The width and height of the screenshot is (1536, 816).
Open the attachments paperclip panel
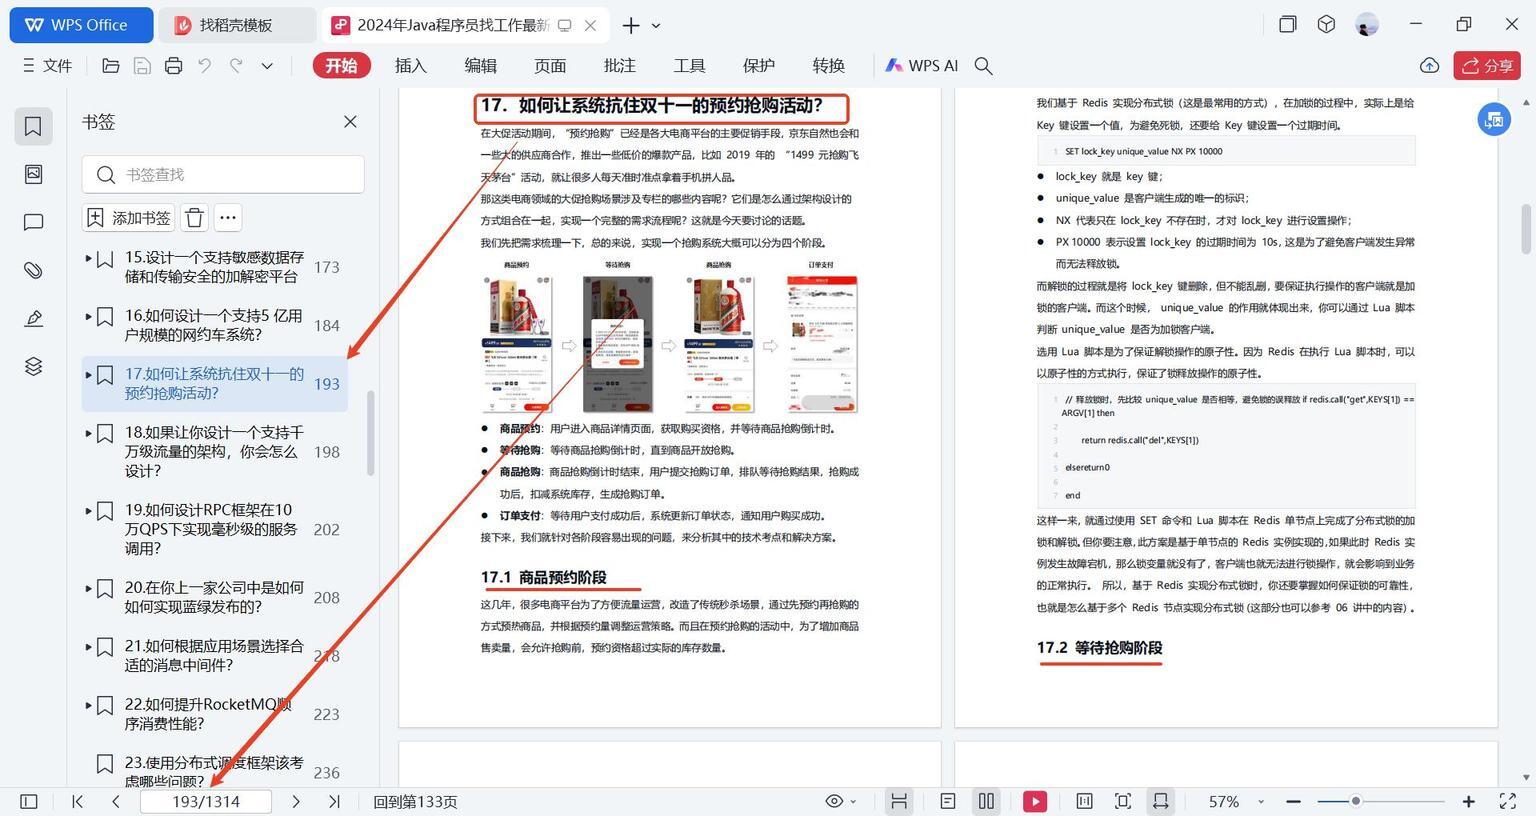[33, 270]
